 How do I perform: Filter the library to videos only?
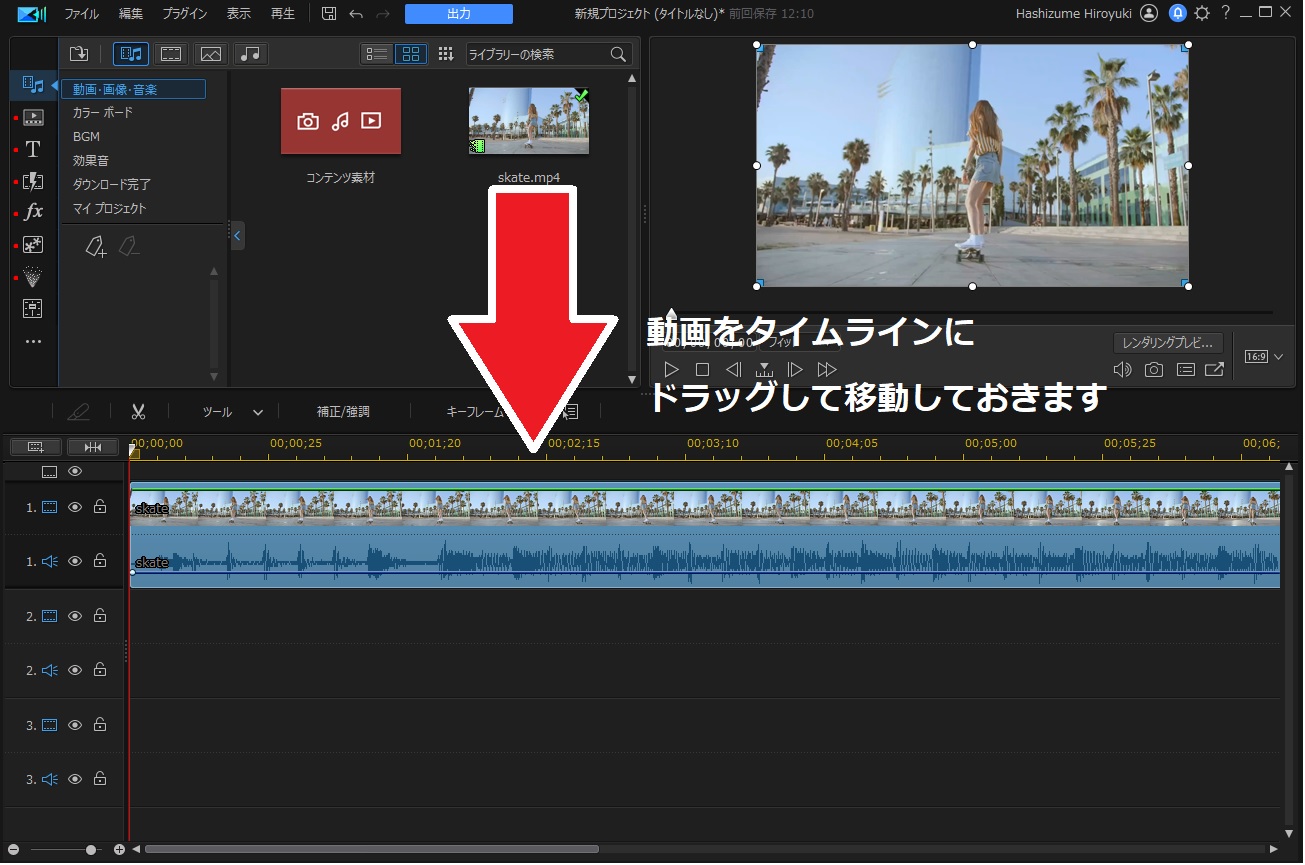pos(171,54)
